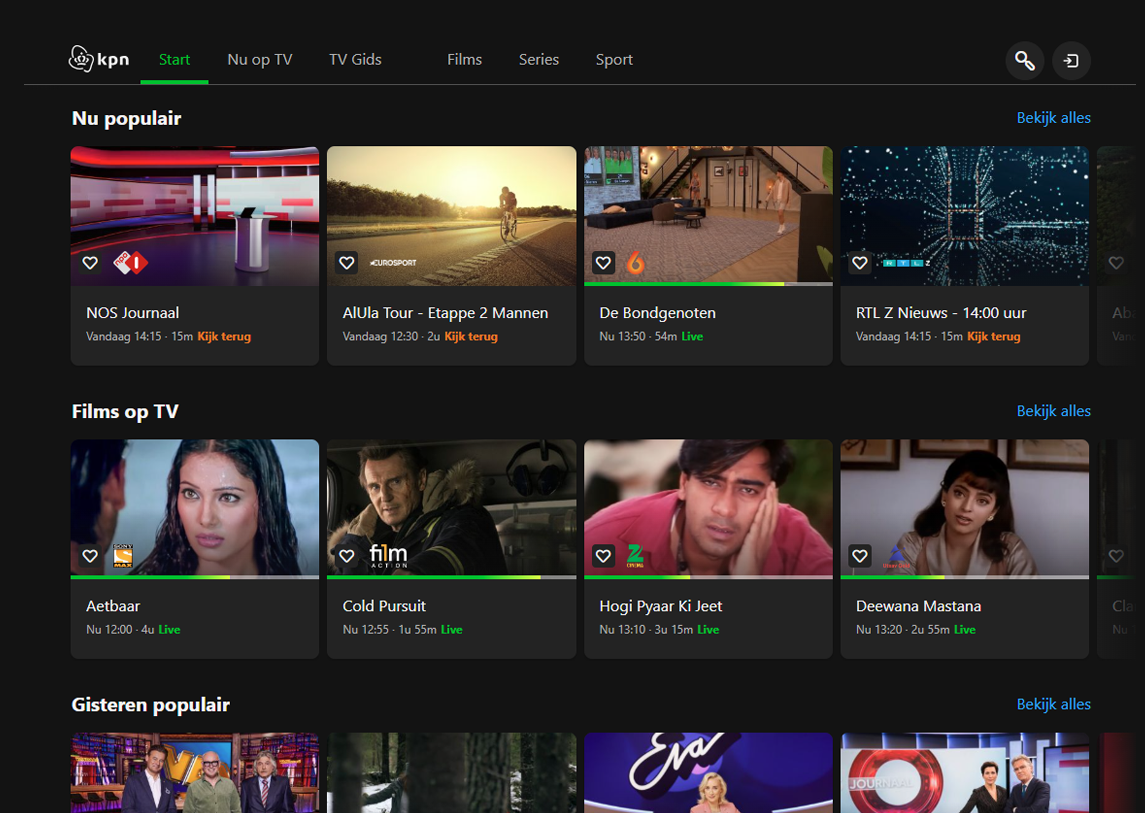Favorite NOS Journaal with the heart toggle

pyautogui.click(x=90, y=263)
